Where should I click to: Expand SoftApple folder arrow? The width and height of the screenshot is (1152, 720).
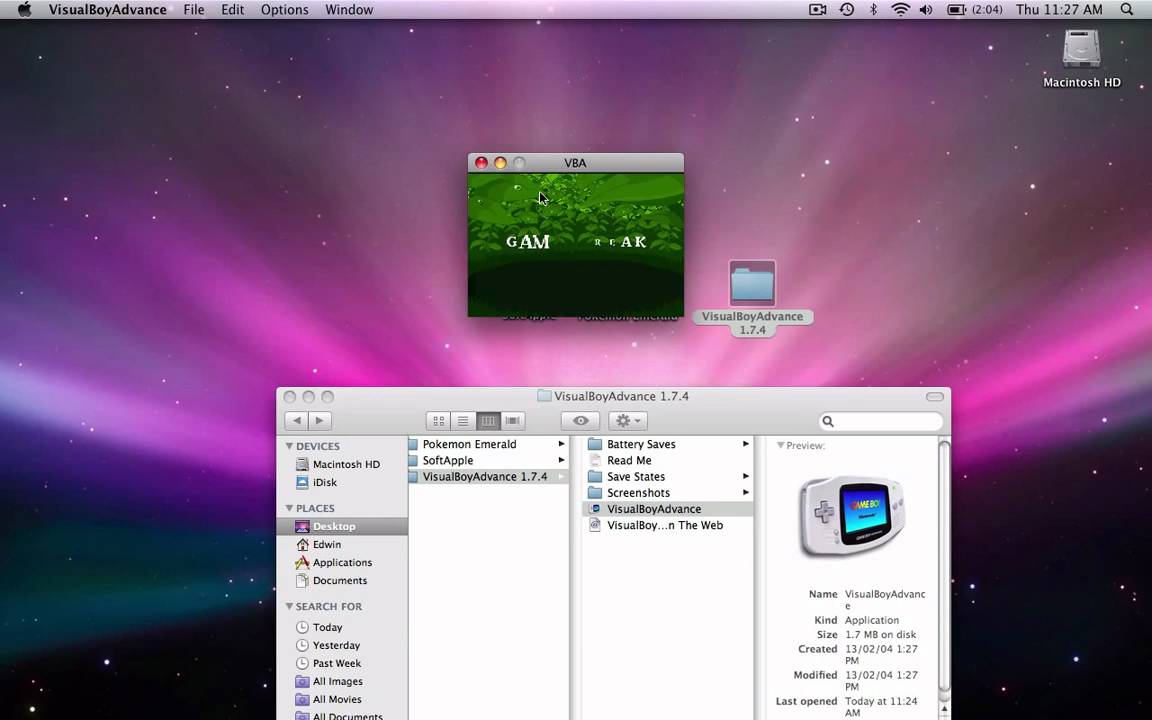(x=561, y=460)
